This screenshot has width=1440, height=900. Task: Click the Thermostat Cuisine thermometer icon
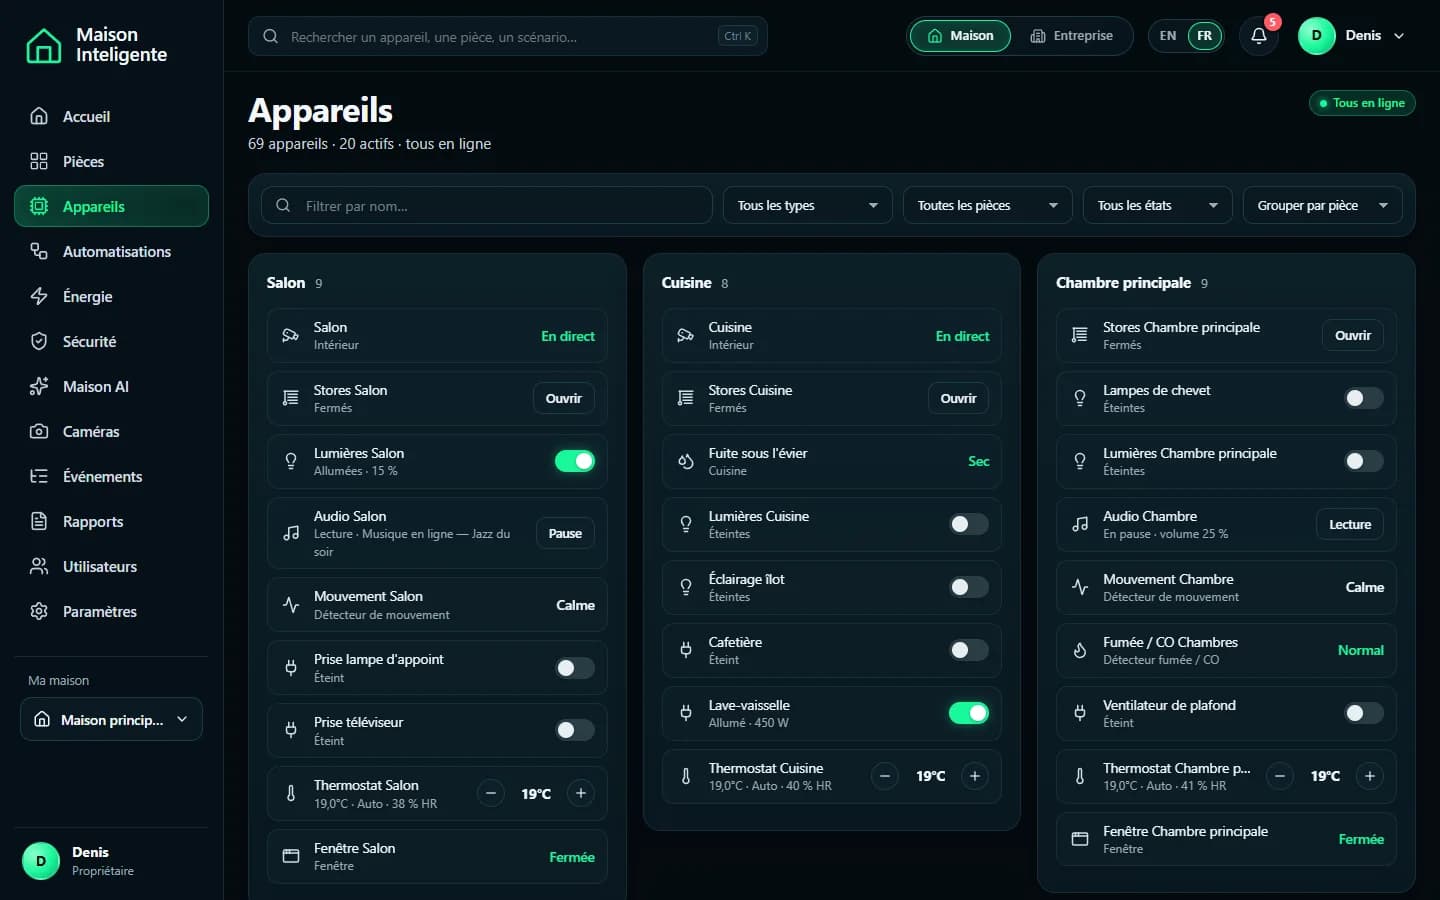686,776
